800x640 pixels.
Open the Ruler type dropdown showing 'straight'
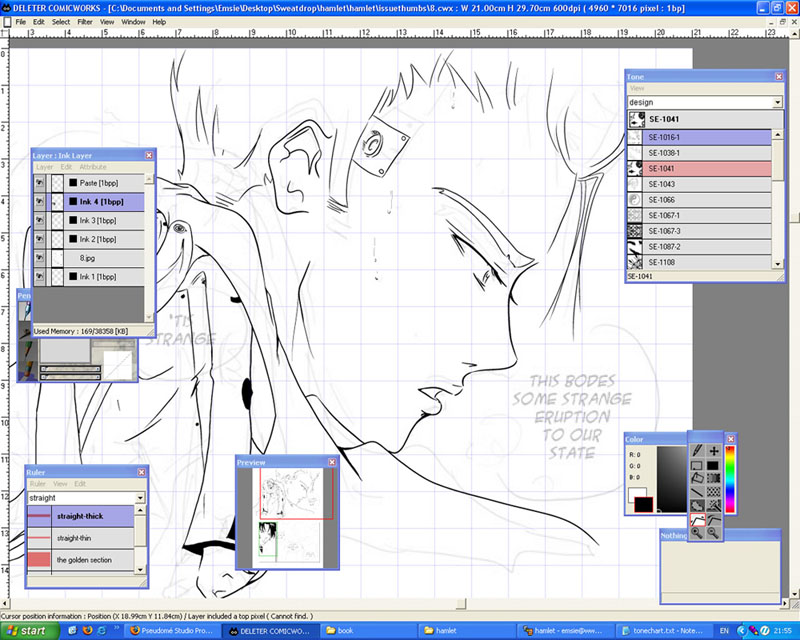140,498
